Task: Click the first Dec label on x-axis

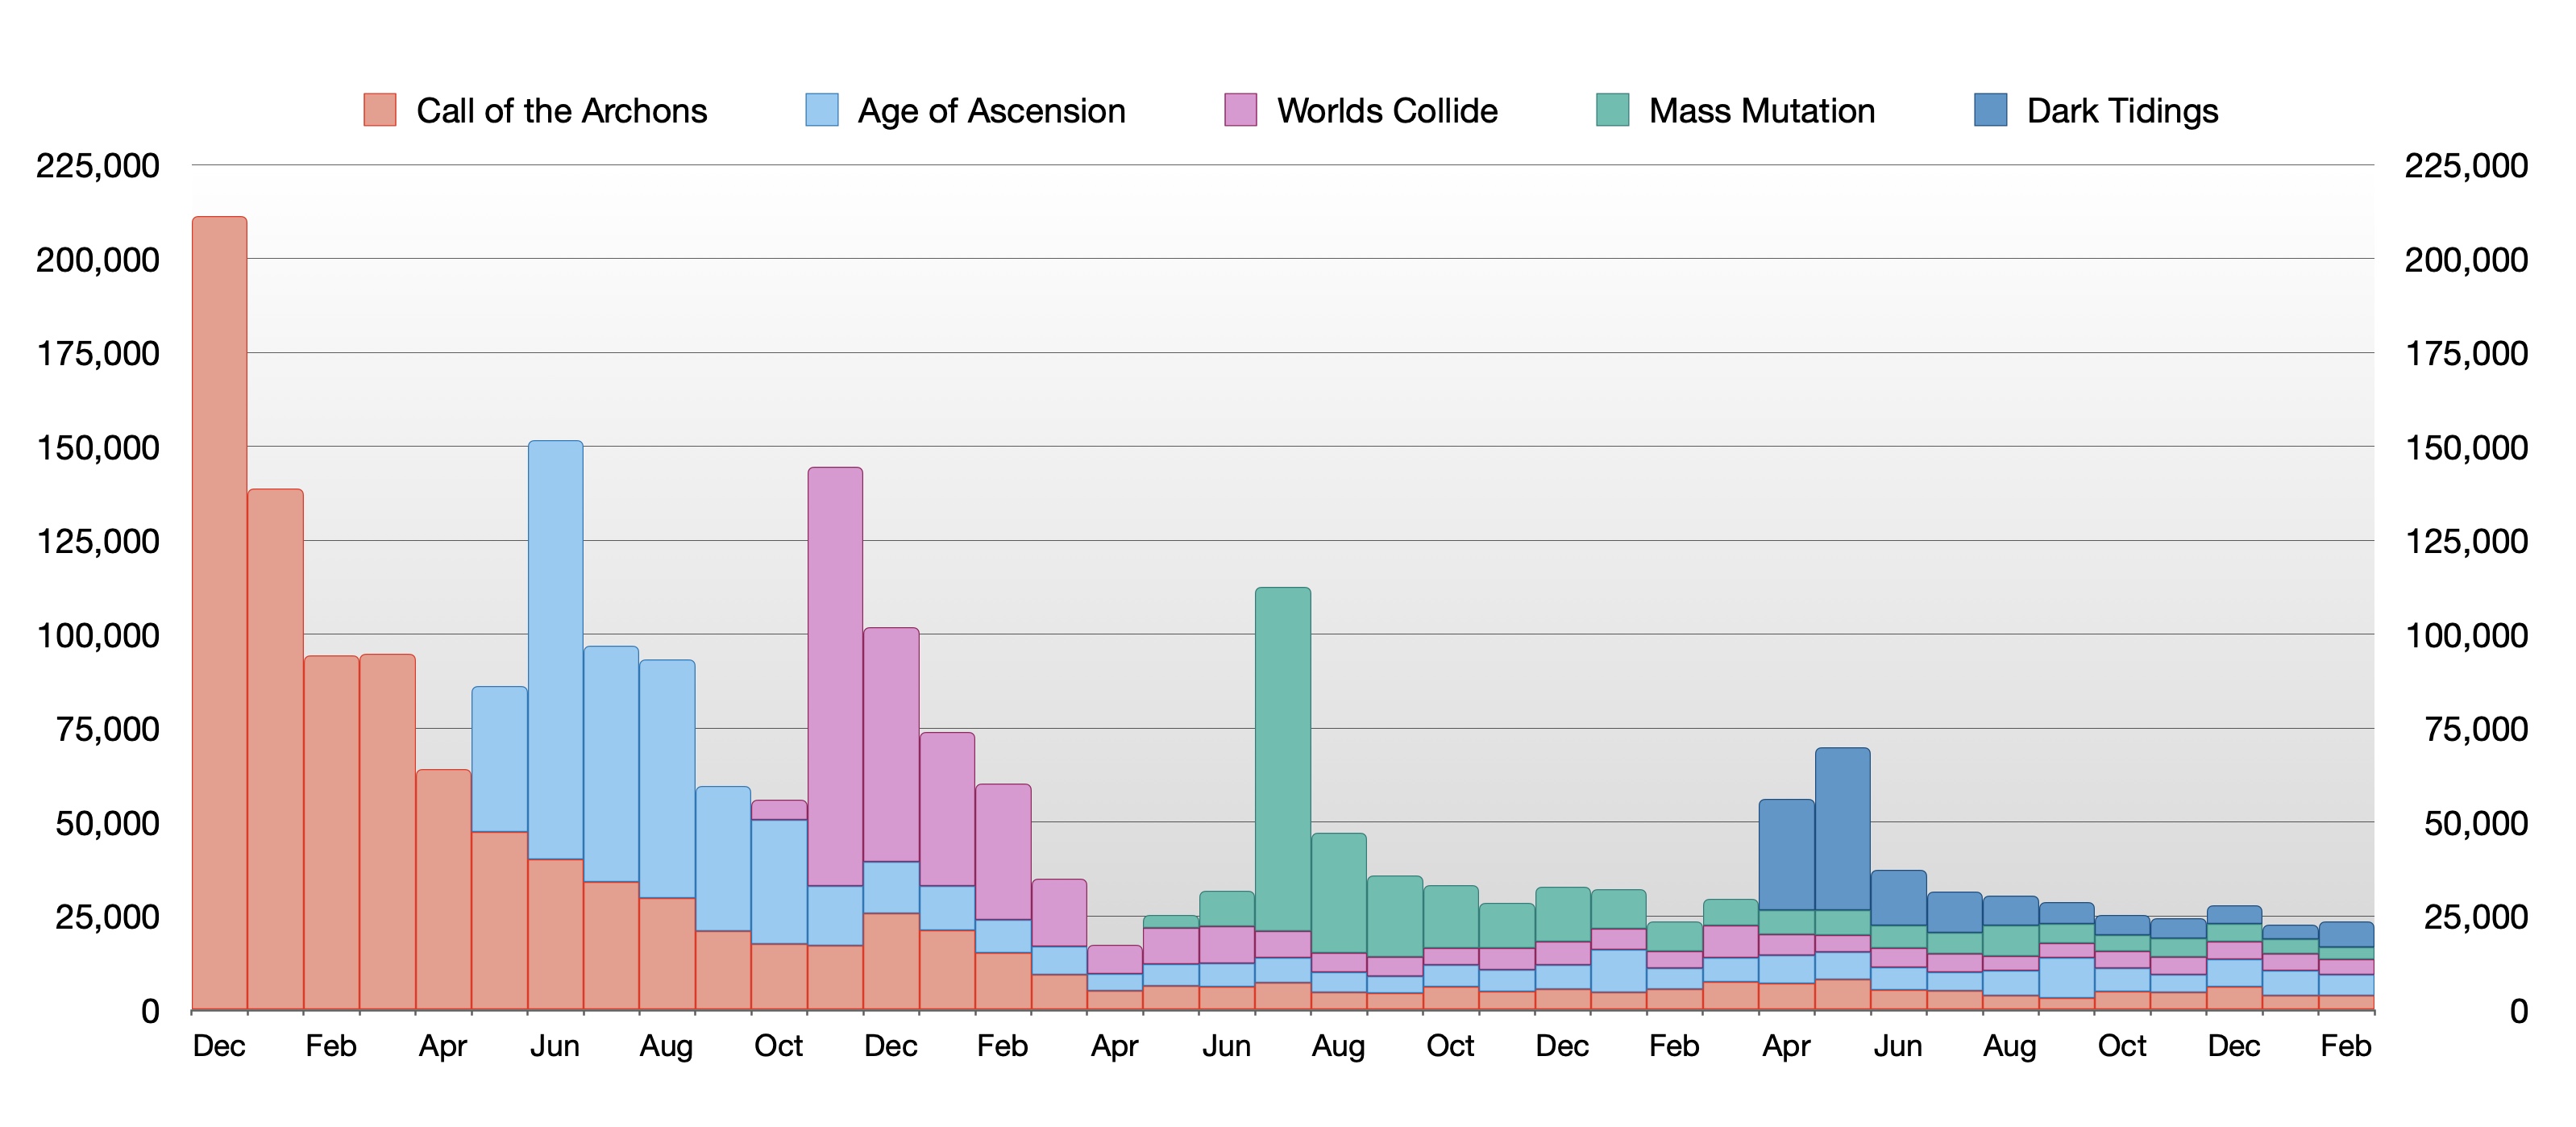Action: click(x=219, y=1046)
